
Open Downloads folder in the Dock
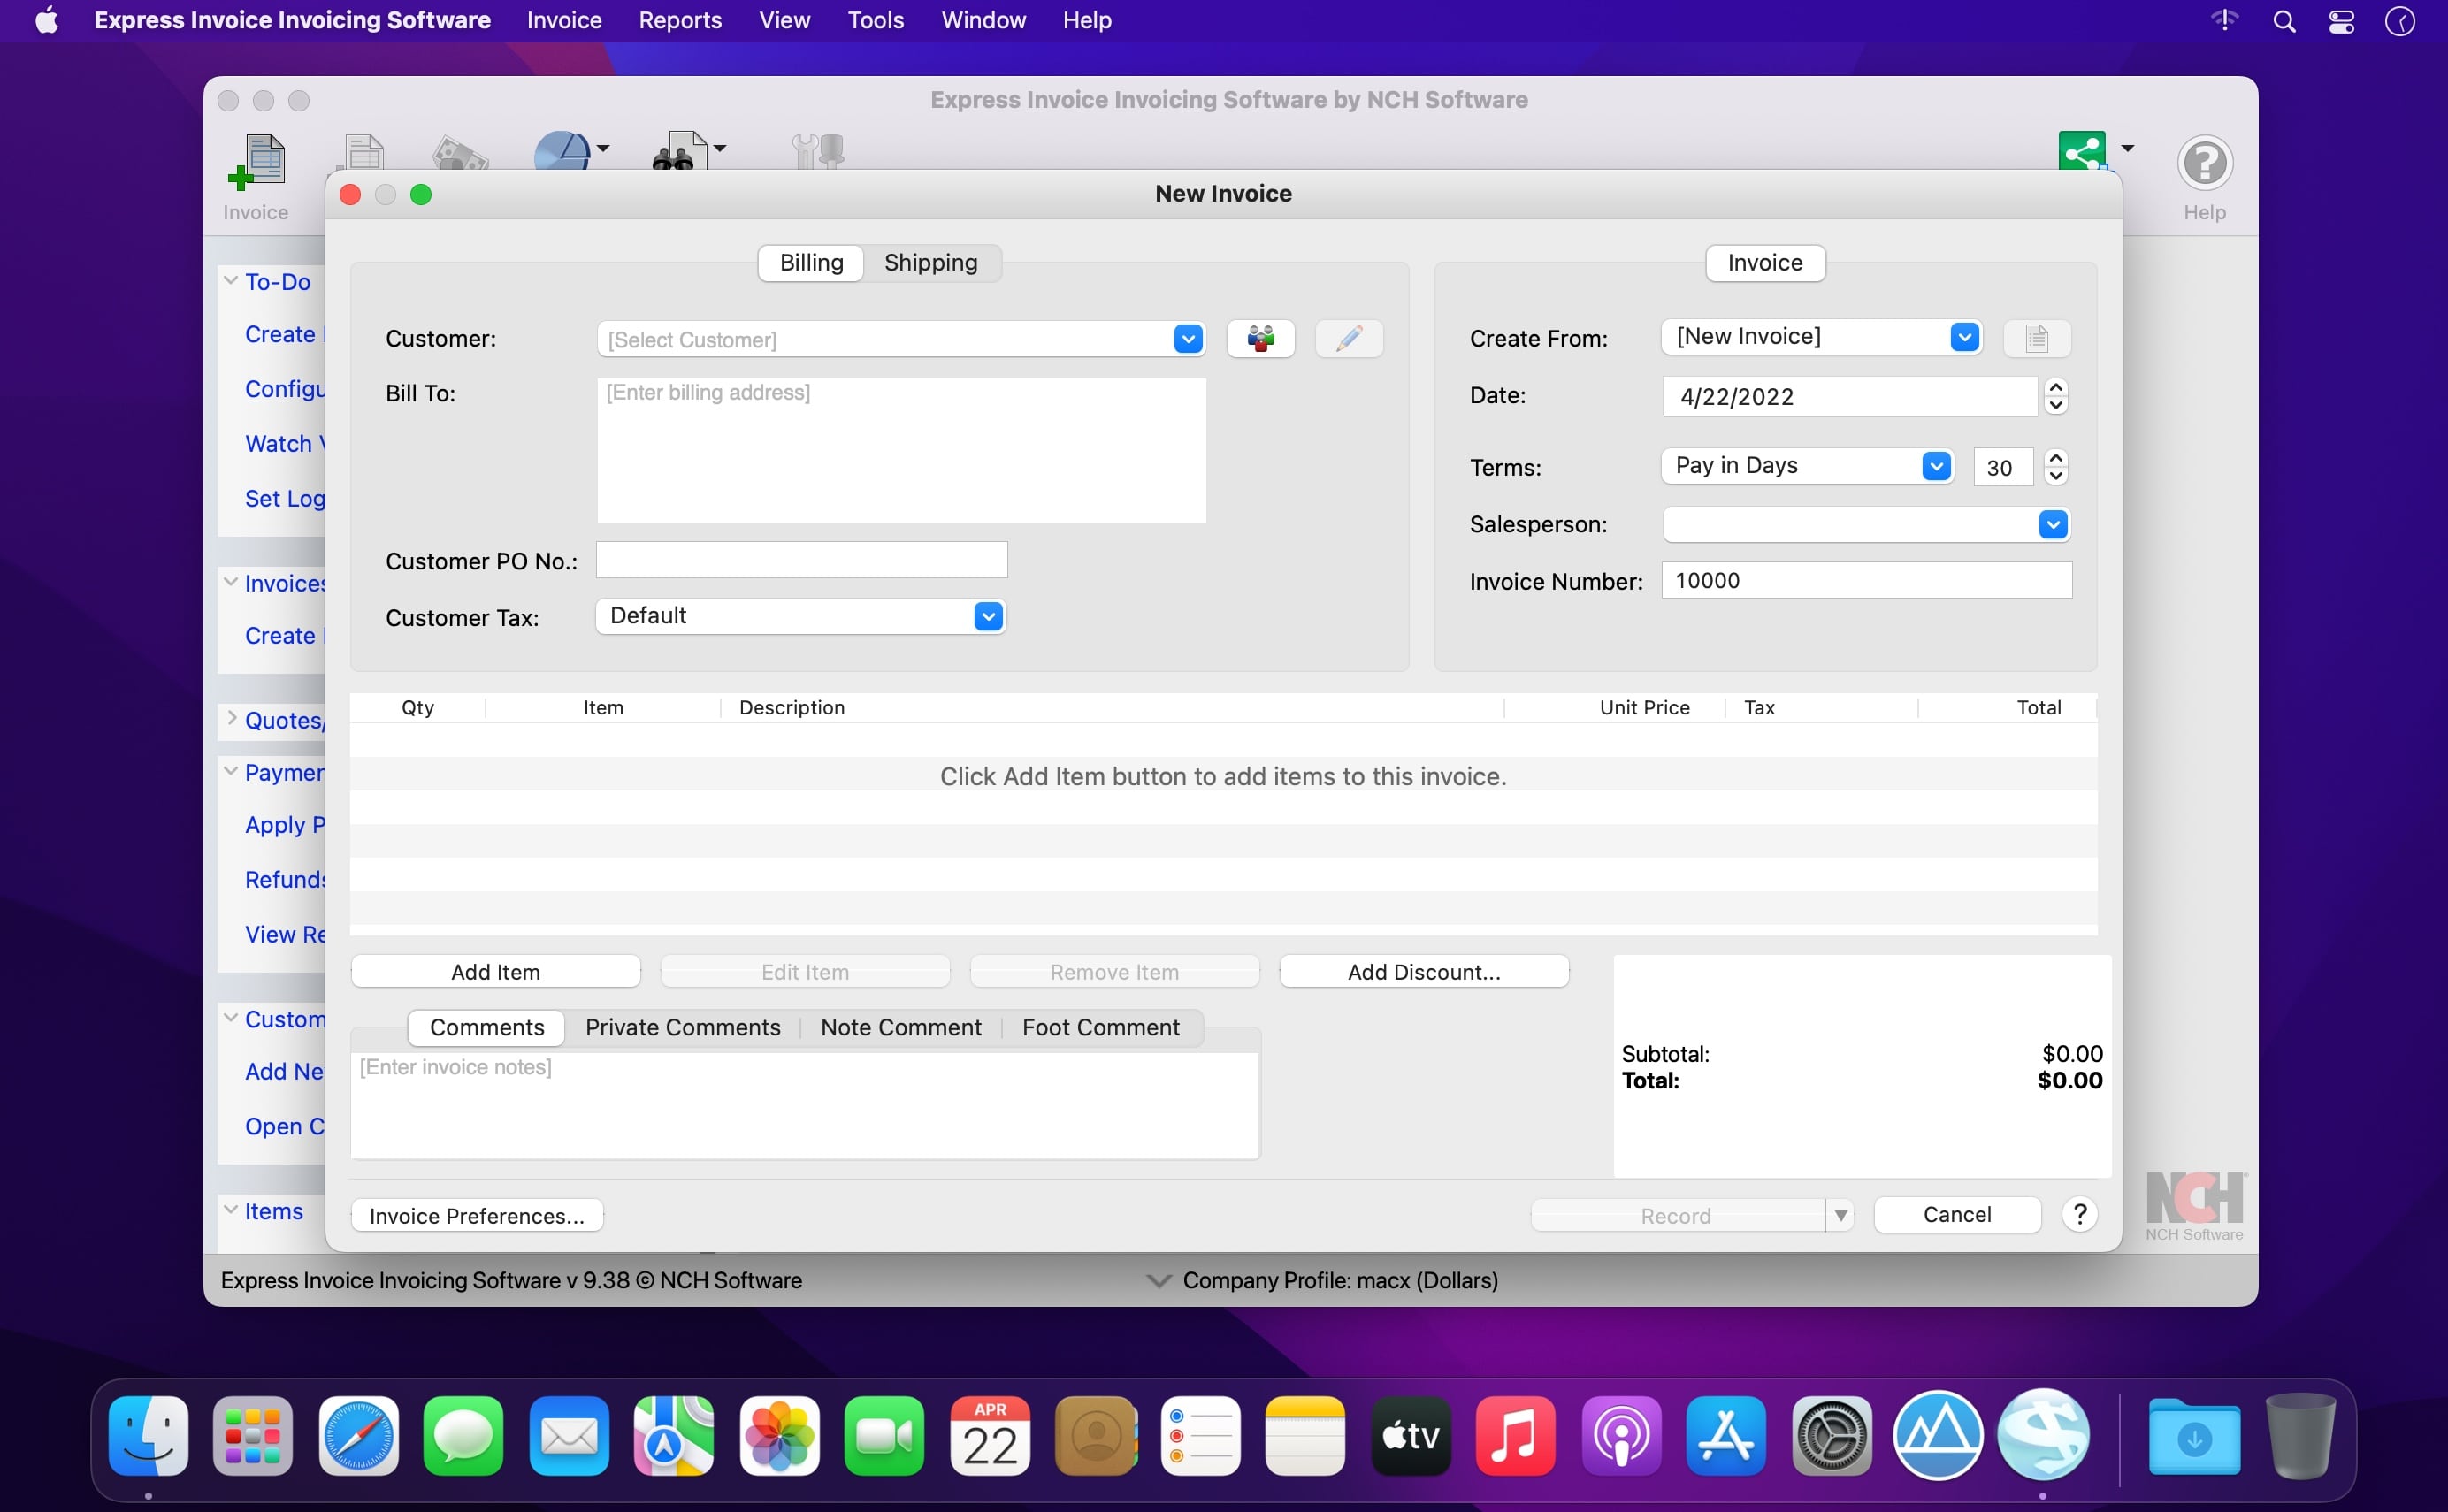[2194, 1436]
